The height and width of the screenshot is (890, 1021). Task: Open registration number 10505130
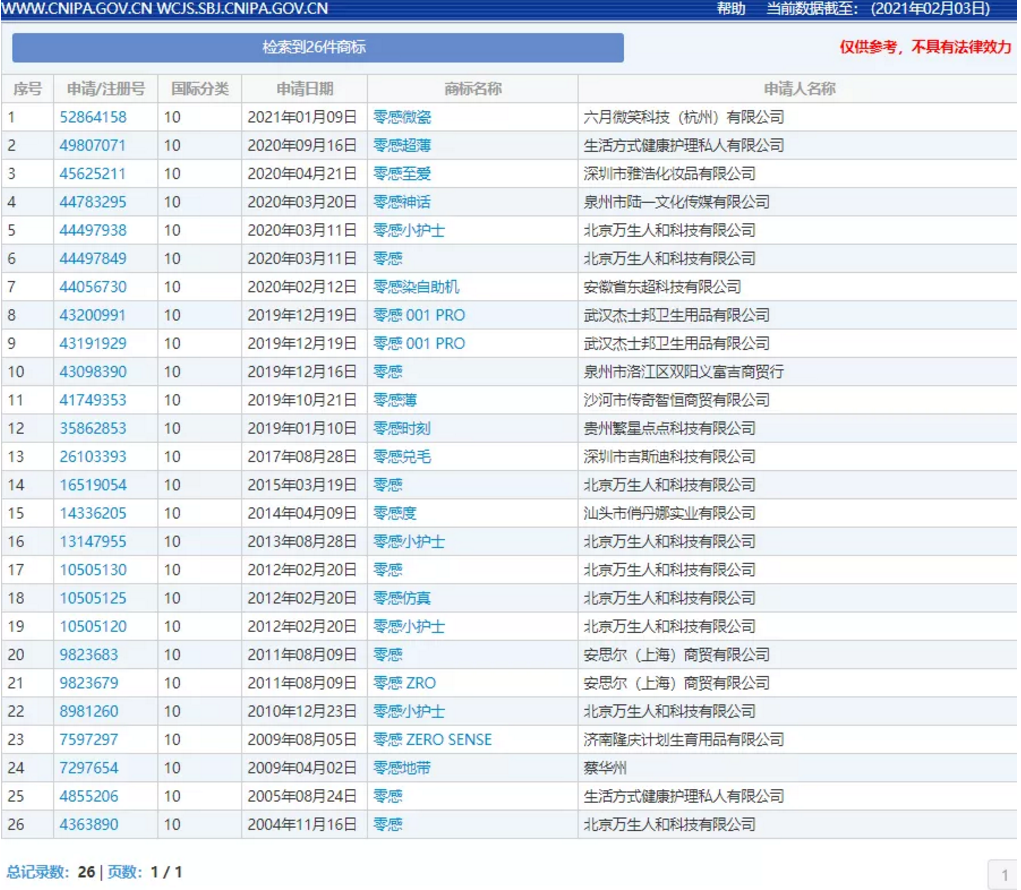pyautogui.click(x=93, y=570)
